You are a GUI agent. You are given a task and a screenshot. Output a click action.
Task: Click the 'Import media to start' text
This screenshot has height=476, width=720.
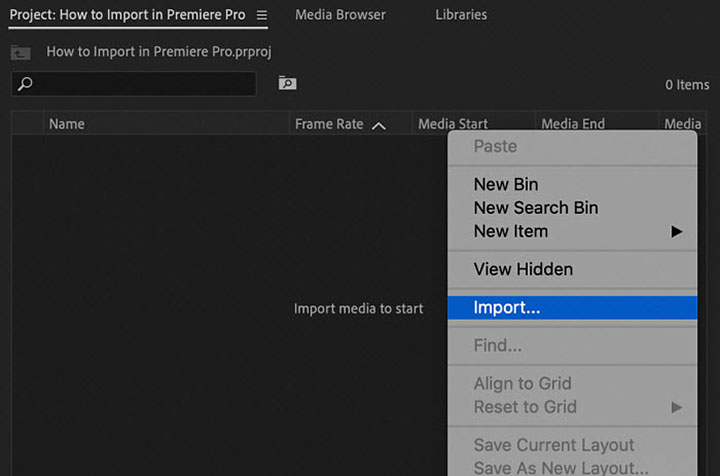point(358,309)
